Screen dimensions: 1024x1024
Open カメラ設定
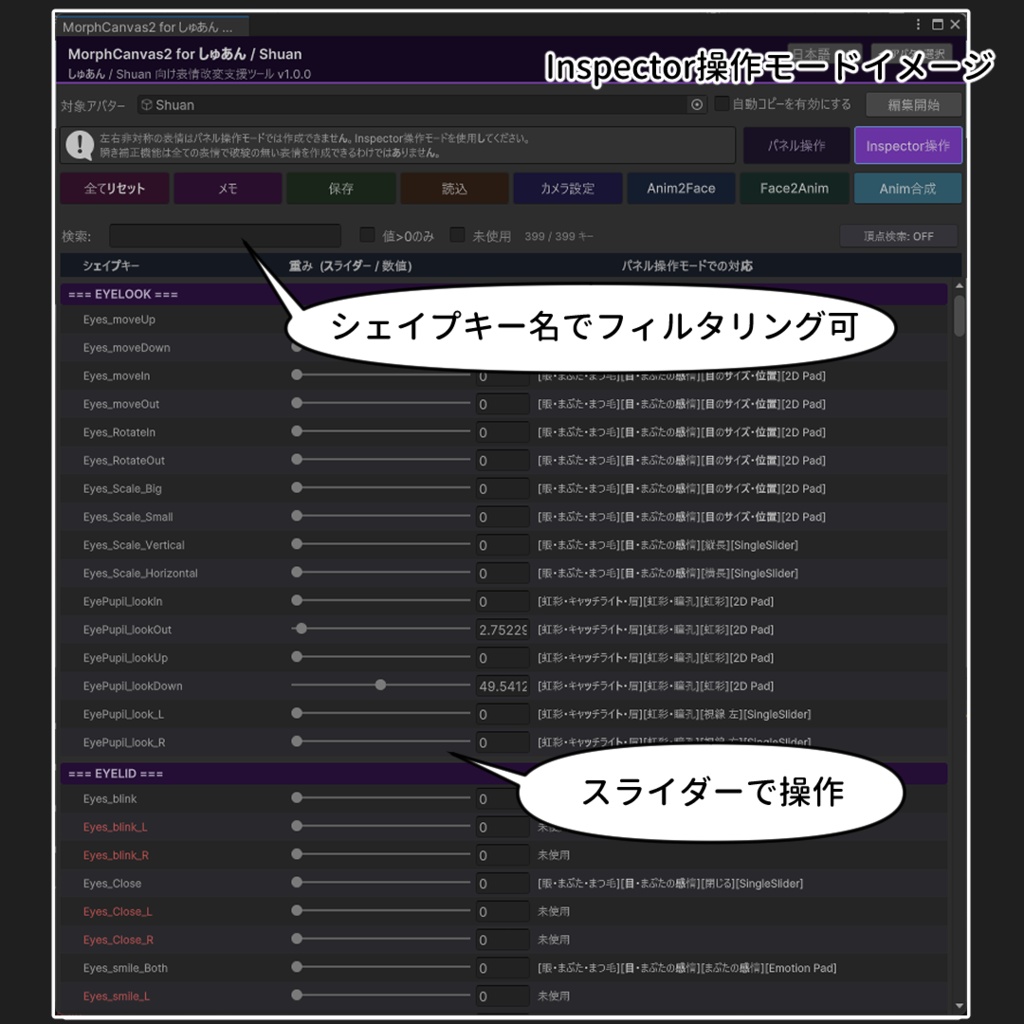click(x=568, y=189)
